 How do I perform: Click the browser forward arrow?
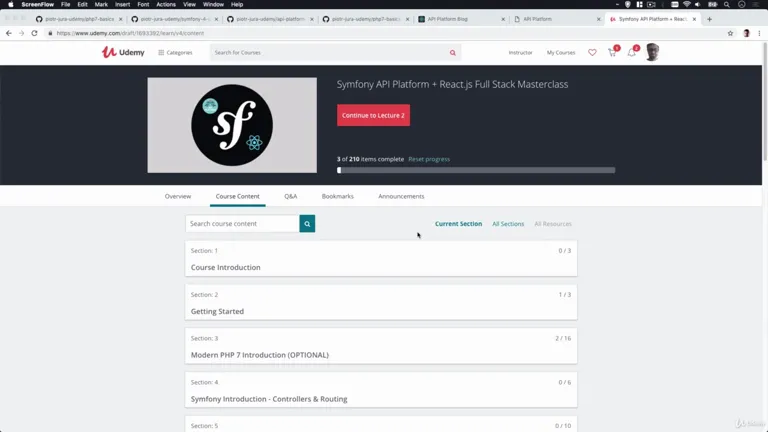tap(21, 33)
